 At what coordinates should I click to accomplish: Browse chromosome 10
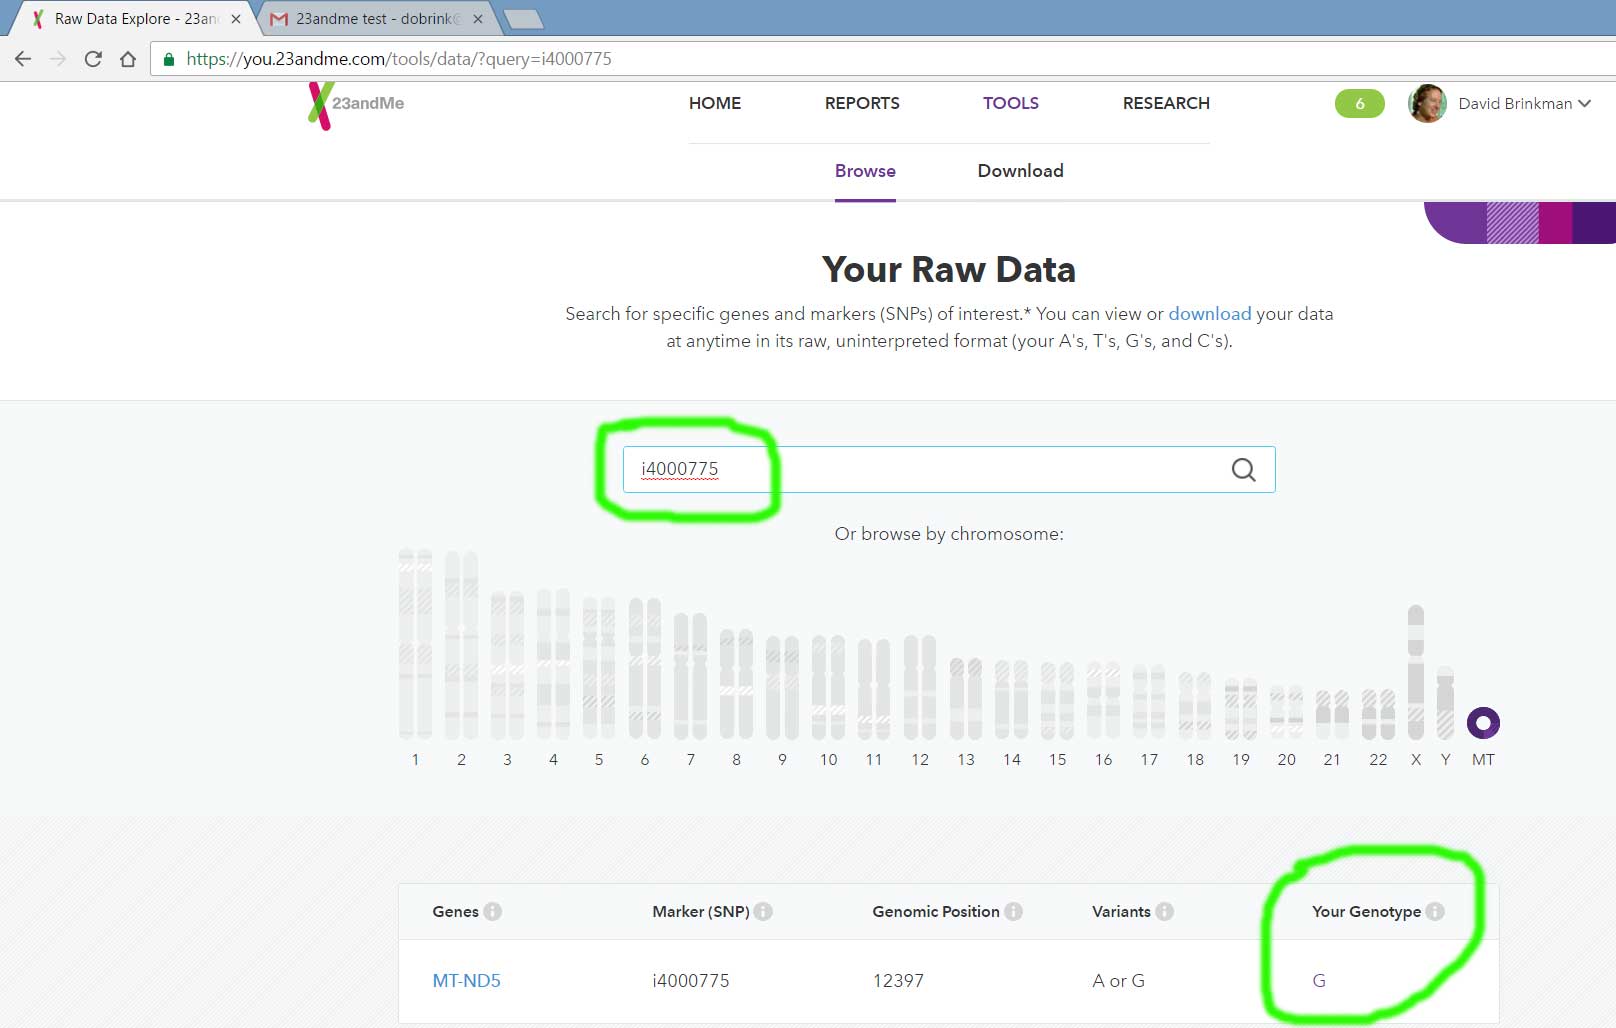click(x=828, y=687)
